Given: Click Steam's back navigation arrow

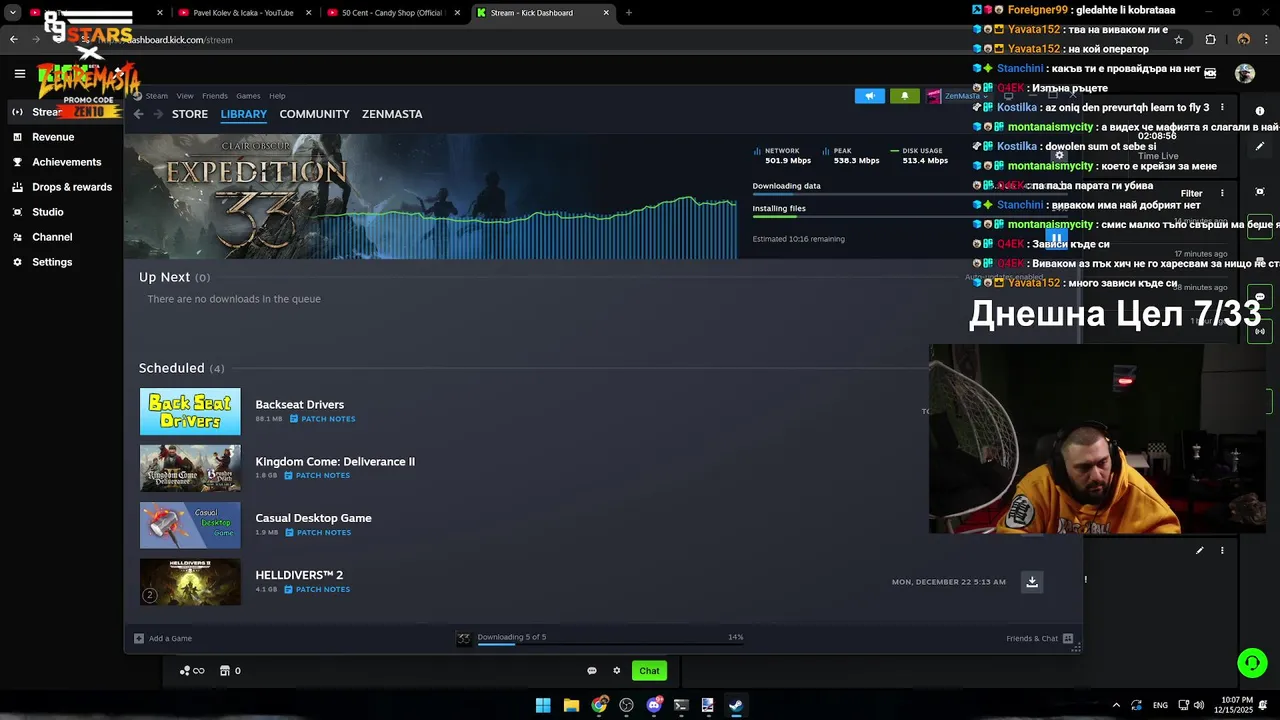Looking at the screenshot, I should pos(139,114).
